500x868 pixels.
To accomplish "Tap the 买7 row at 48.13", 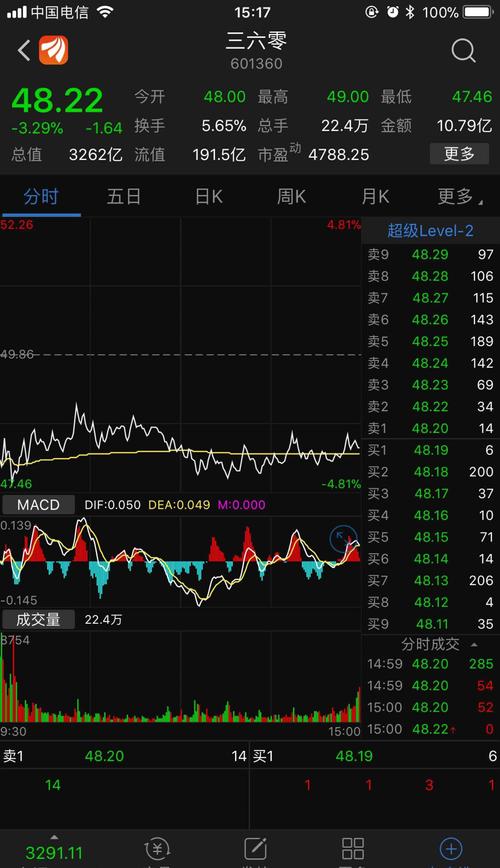I will pyautogui.click(x=430, y=581).
